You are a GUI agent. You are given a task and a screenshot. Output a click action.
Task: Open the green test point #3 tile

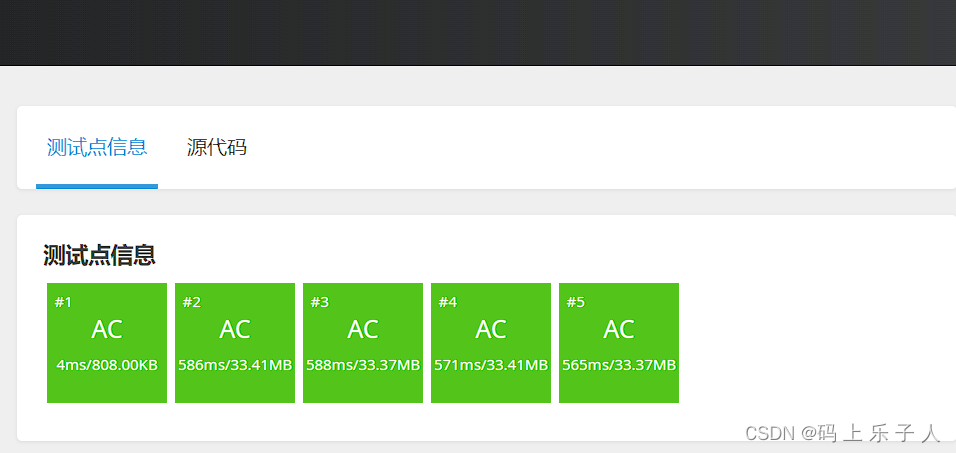pyautogui.click(x=363, y=343)
